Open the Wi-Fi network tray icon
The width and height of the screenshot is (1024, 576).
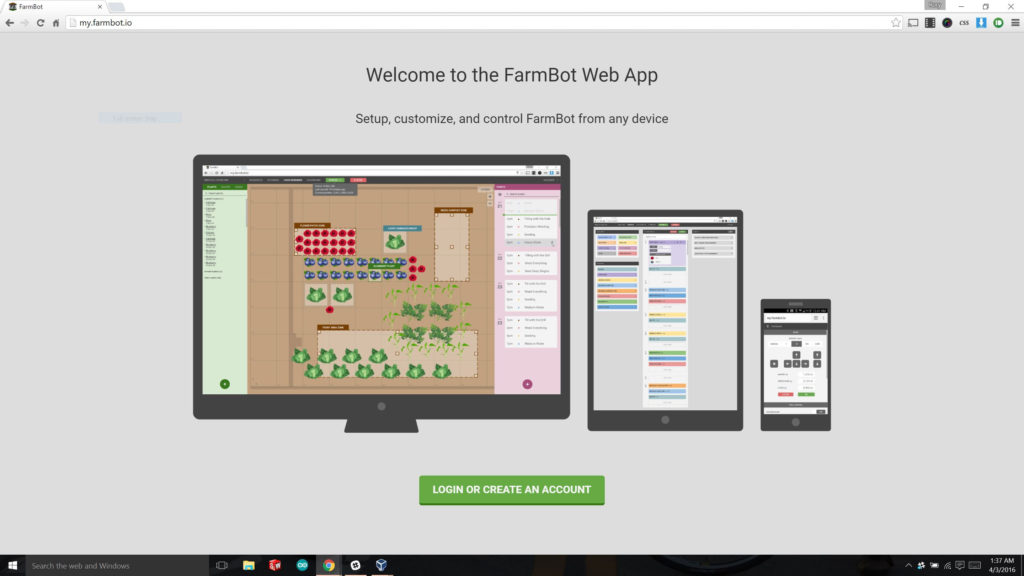click(947, 566)
